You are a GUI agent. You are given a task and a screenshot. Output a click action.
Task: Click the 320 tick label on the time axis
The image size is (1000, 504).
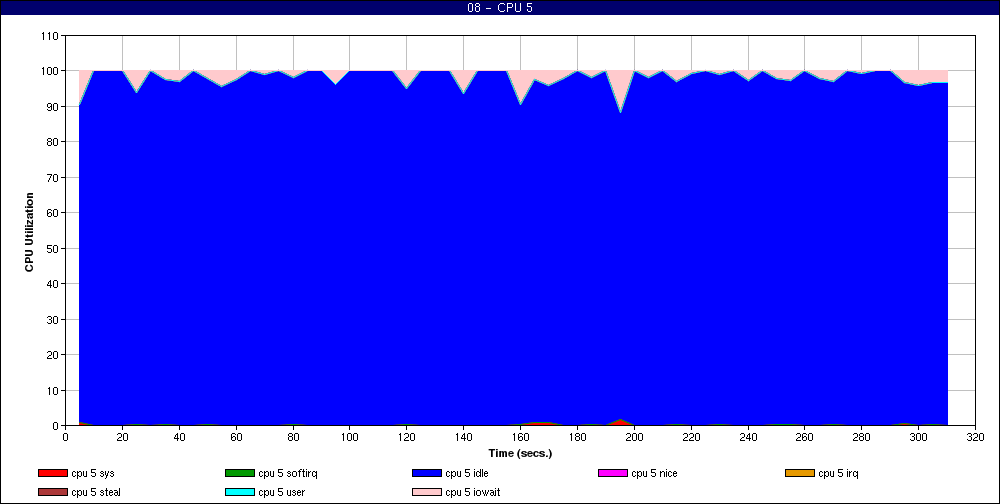[975, 437]
